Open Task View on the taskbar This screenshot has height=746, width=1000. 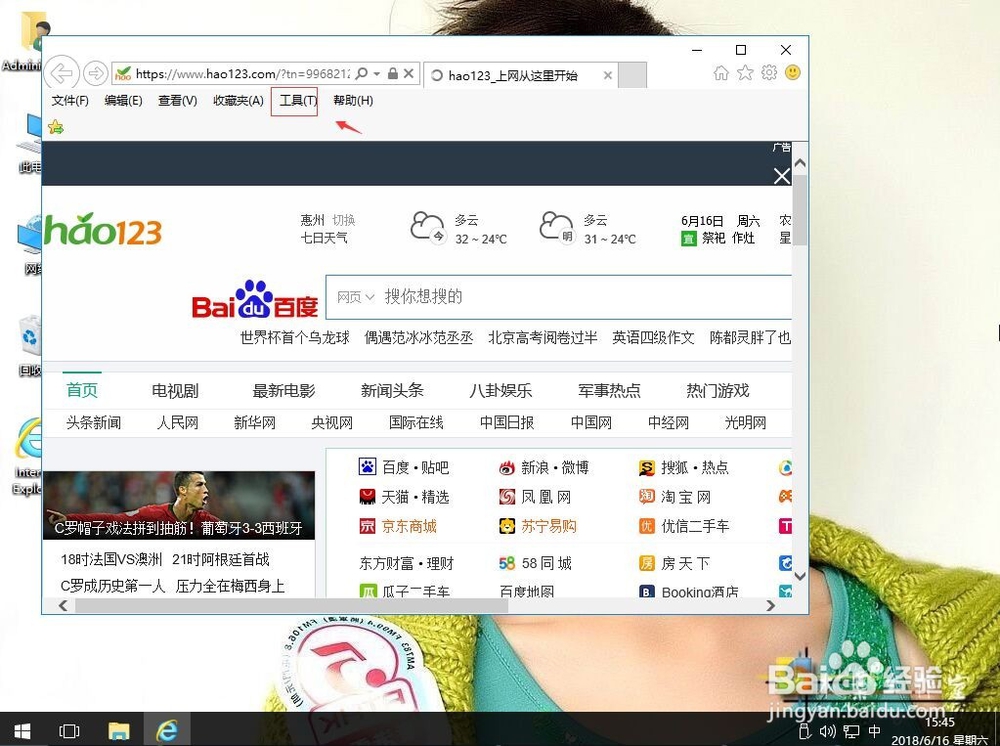pos(69,730)
